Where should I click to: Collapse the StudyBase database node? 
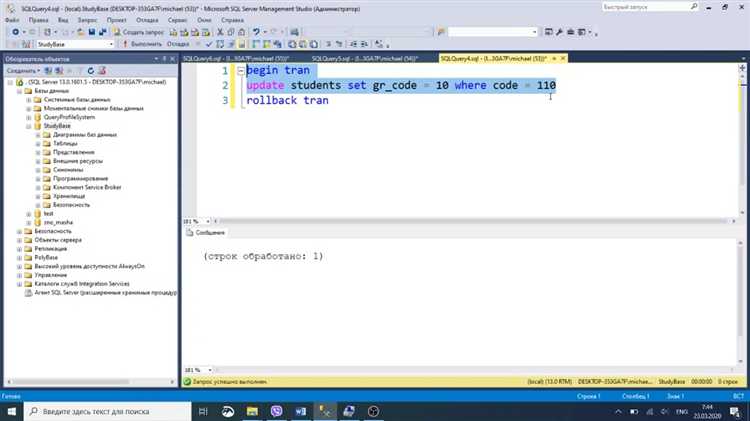pyautogui.click(x=29, y=126)
